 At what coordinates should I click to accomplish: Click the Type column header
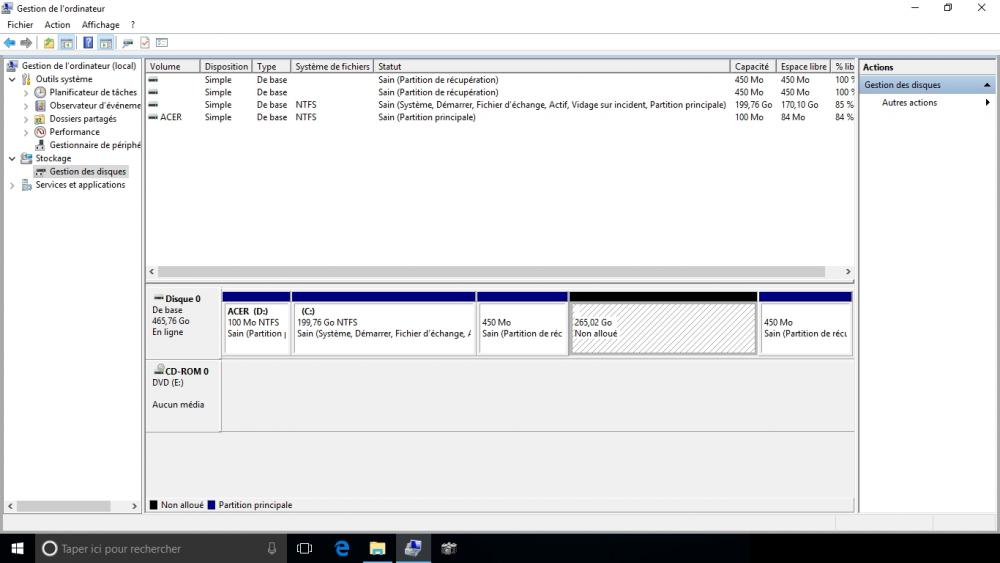tap(272, 66)
